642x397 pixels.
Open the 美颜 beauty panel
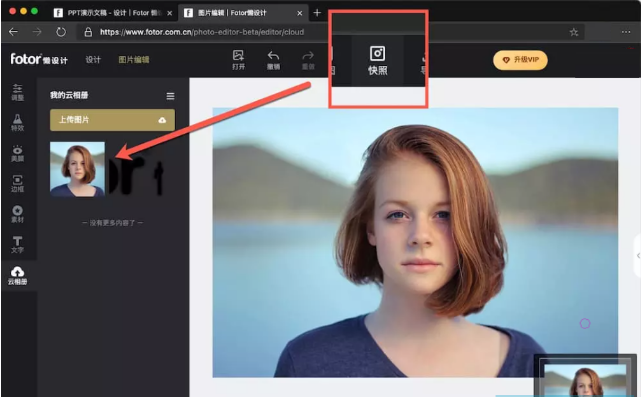coord(18,153)
